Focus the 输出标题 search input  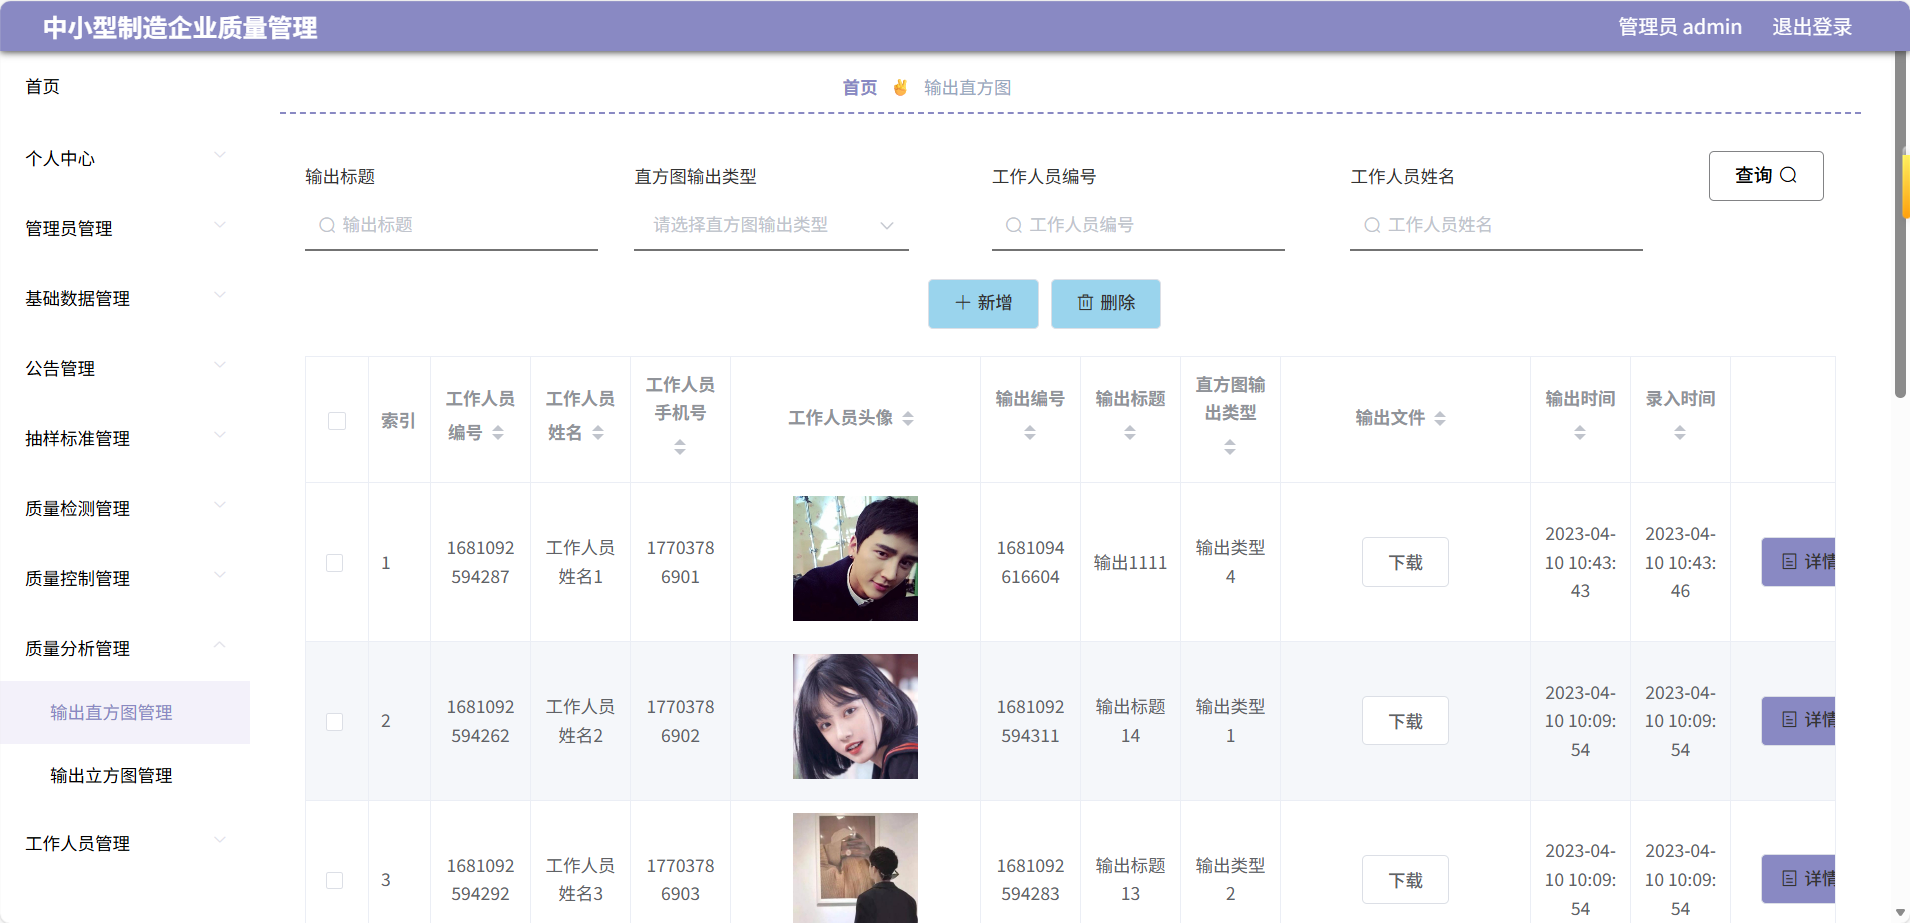(x=451, y=225)
